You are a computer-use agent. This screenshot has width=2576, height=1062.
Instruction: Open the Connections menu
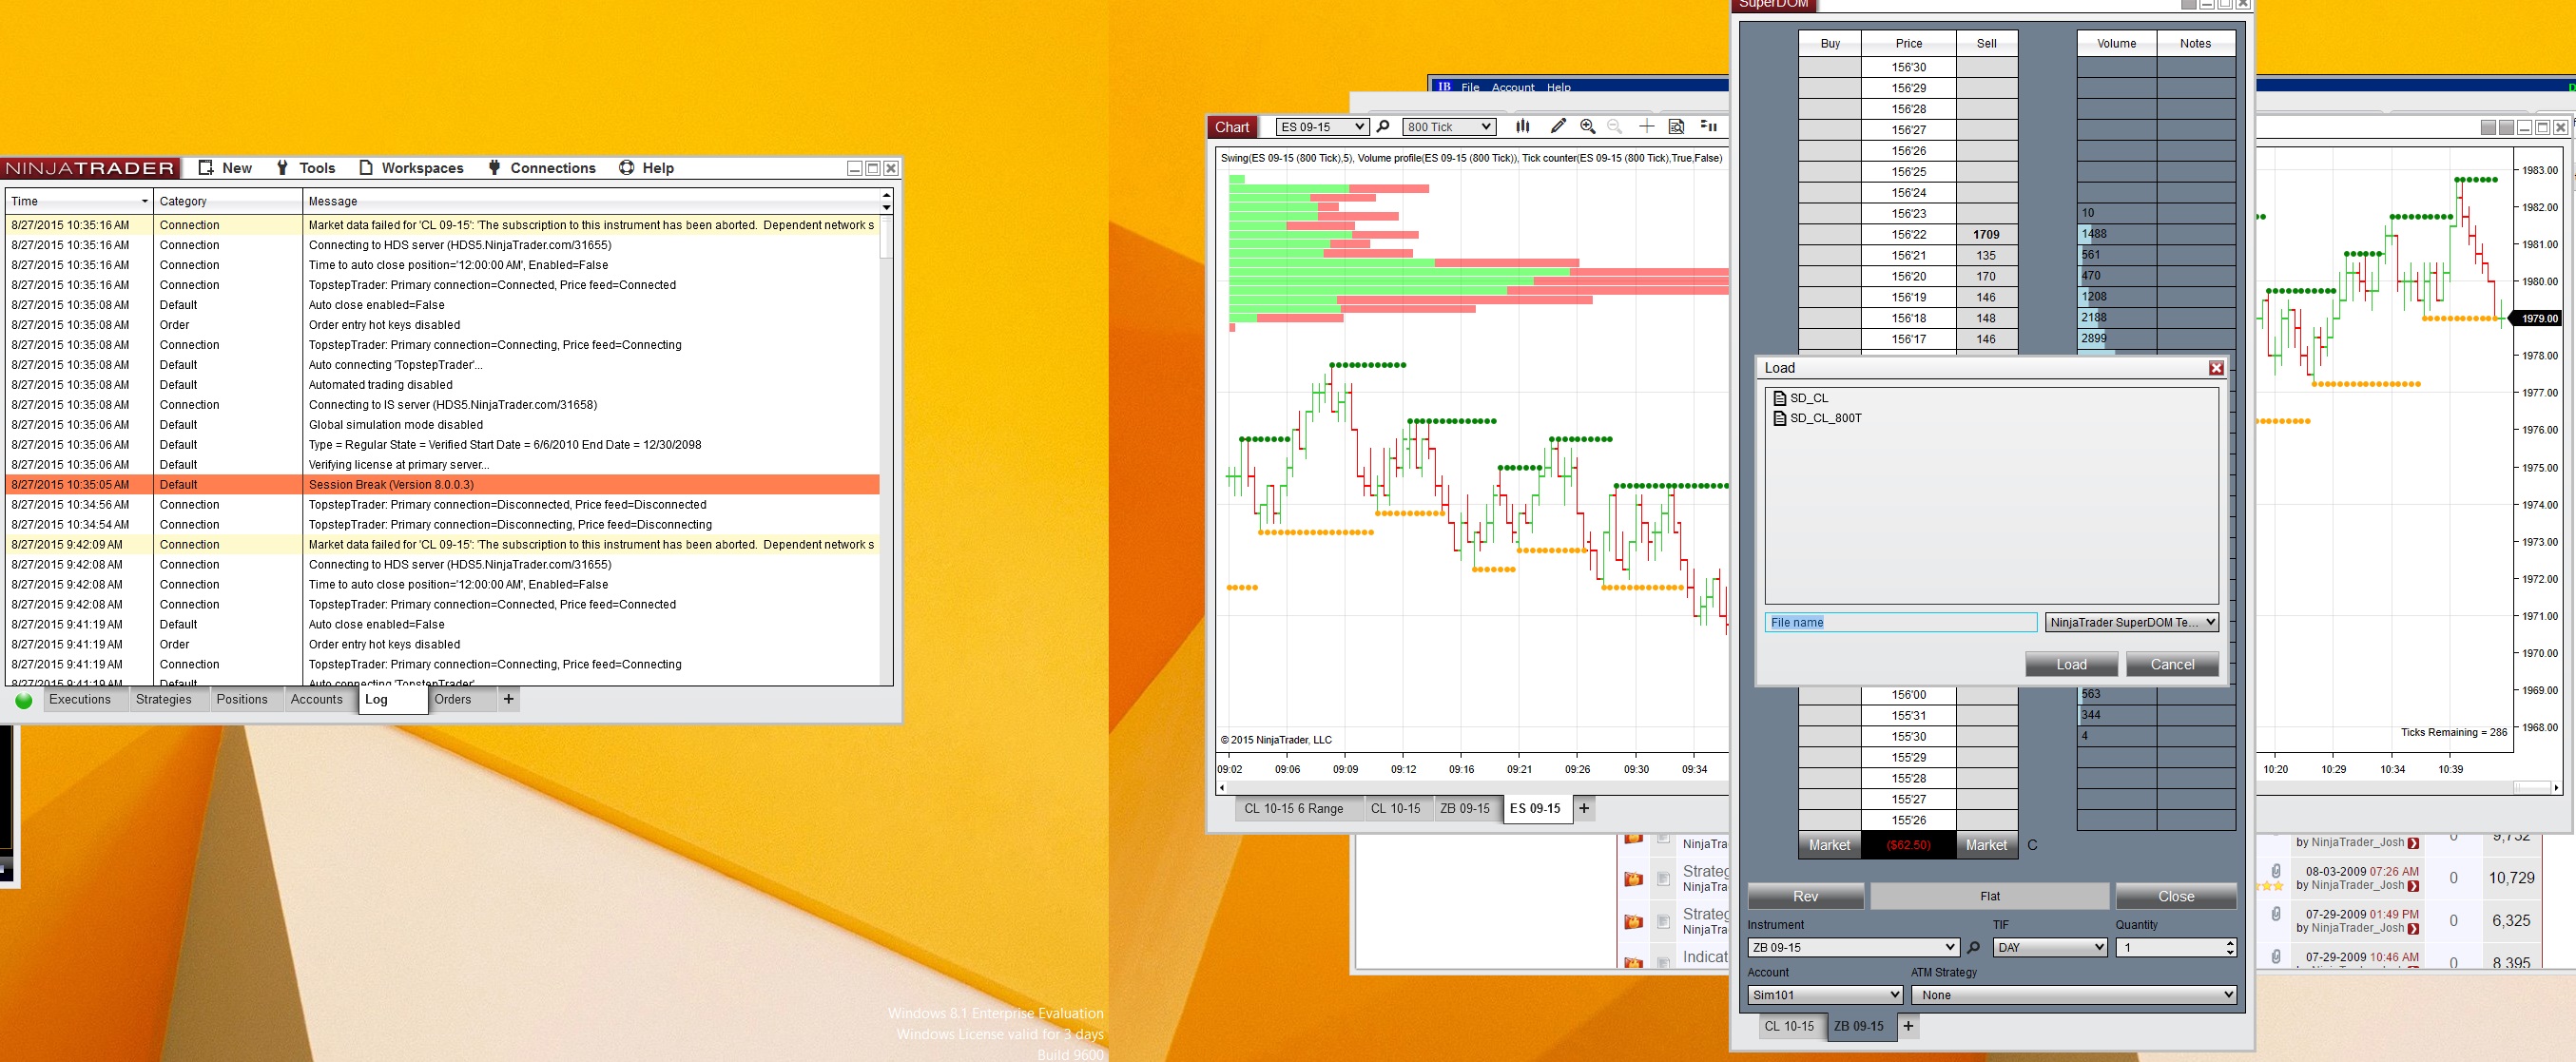point(552,168)
